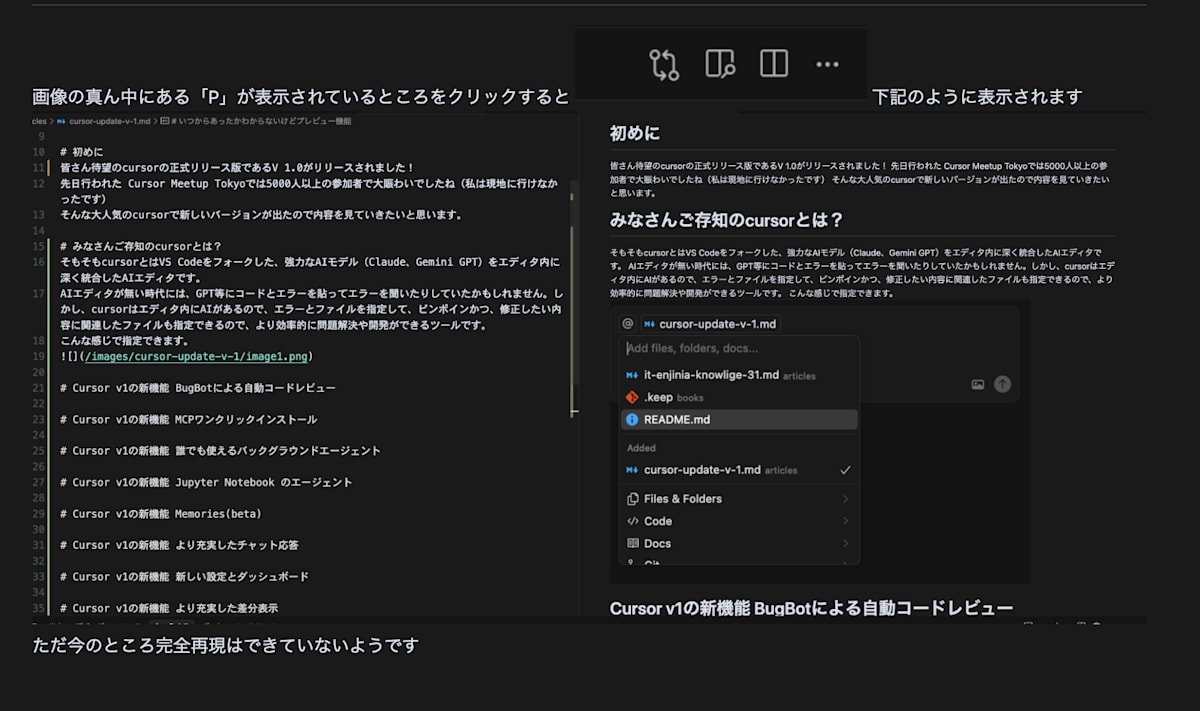Click the preview heading '初めに'
The image size is (1200, 711).
(634, 133)
